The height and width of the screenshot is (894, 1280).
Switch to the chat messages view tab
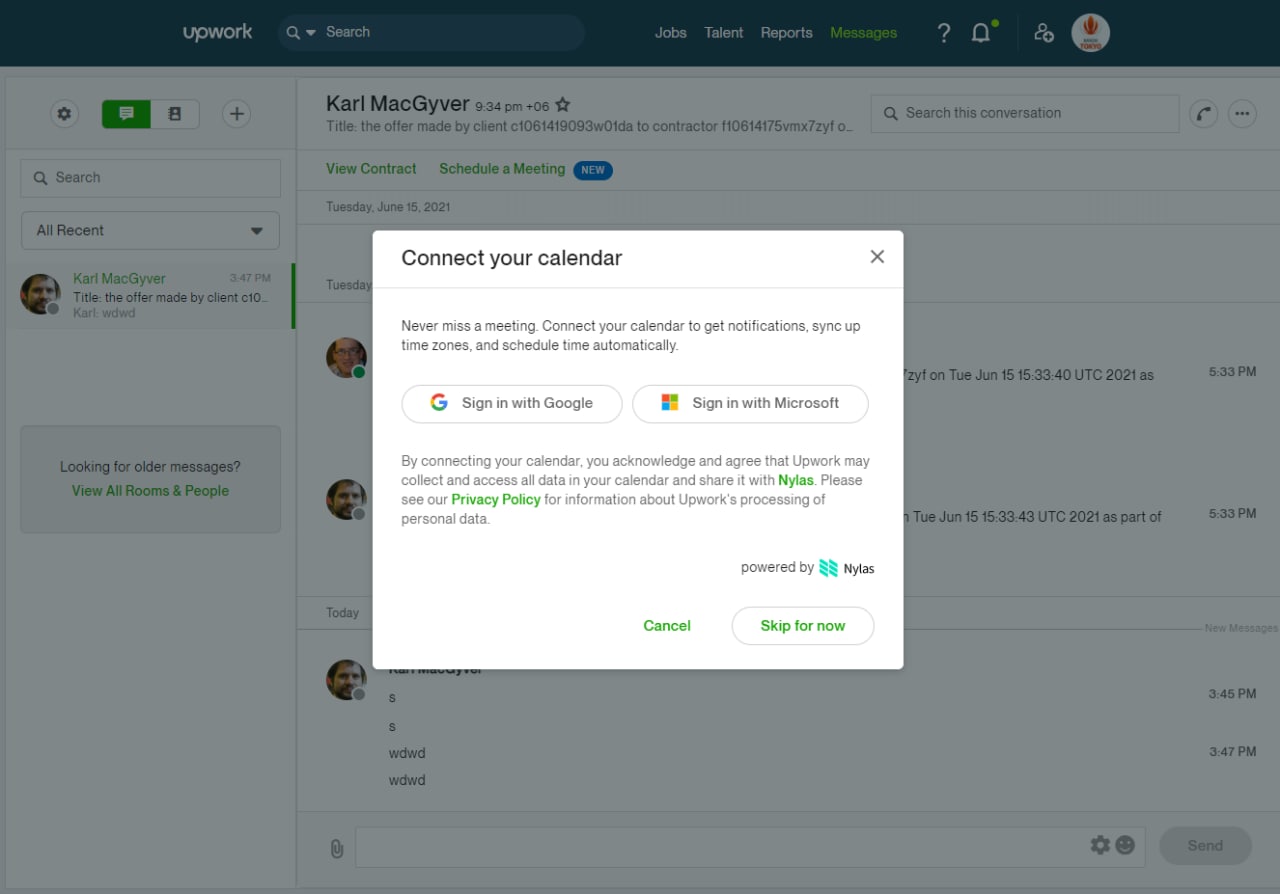coord(126,114)
